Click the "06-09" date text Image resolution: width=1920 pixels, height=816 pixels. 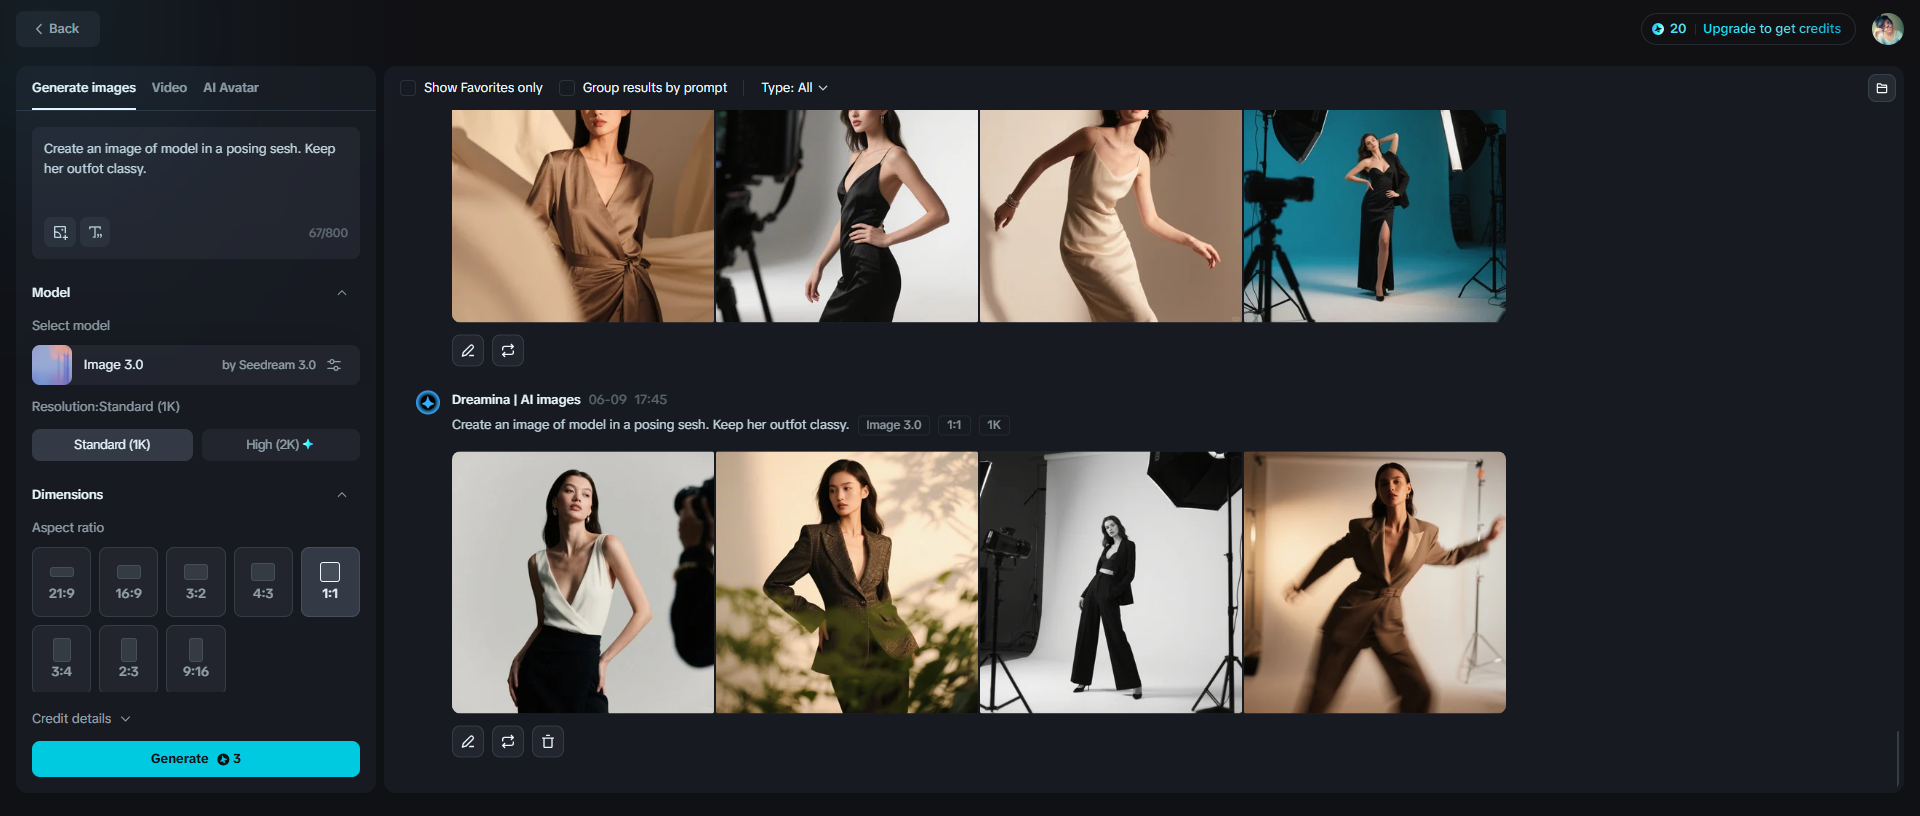click(x=608, y=400)
